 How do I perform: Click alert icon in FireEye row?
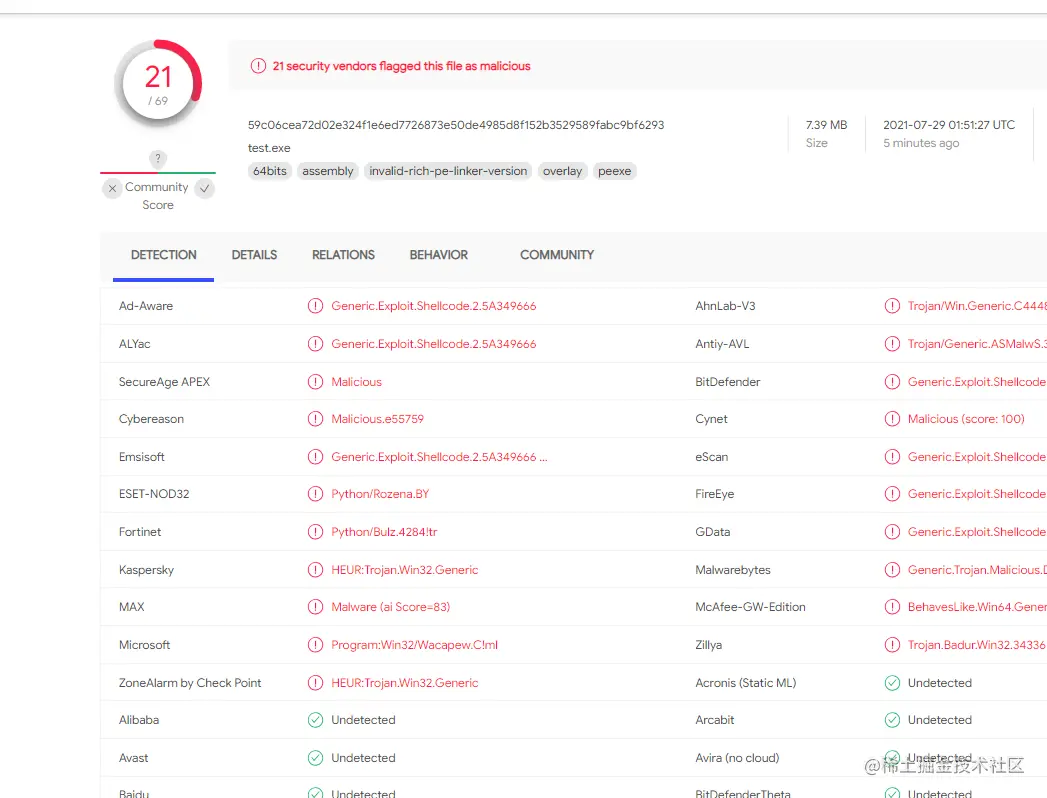892,493
